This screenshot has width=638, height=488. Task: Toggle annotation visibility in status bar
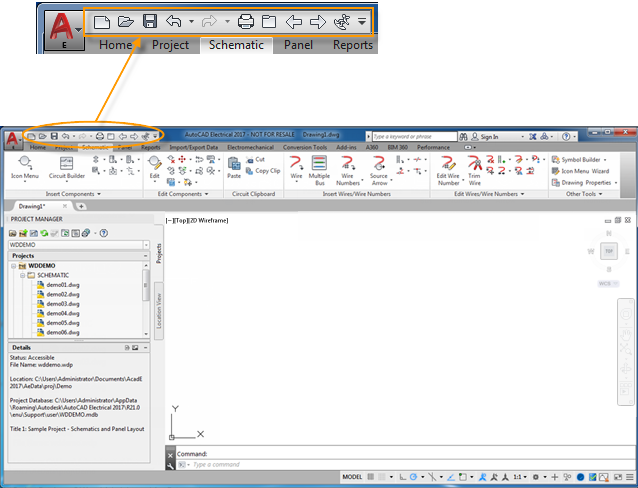click(x=483, y=477)
